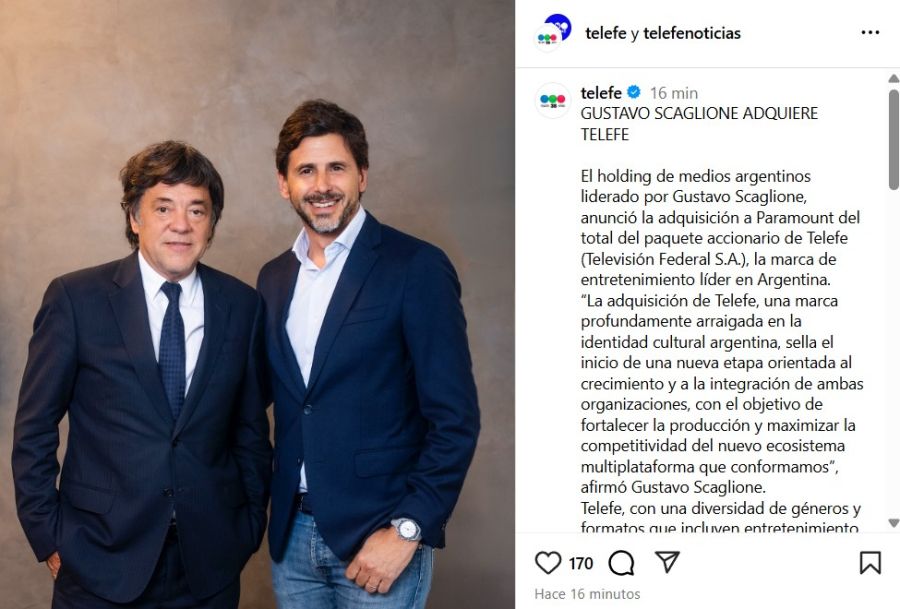Click the 16 min timestamp
The image size is (900, 609).
(x=674, y=93)
